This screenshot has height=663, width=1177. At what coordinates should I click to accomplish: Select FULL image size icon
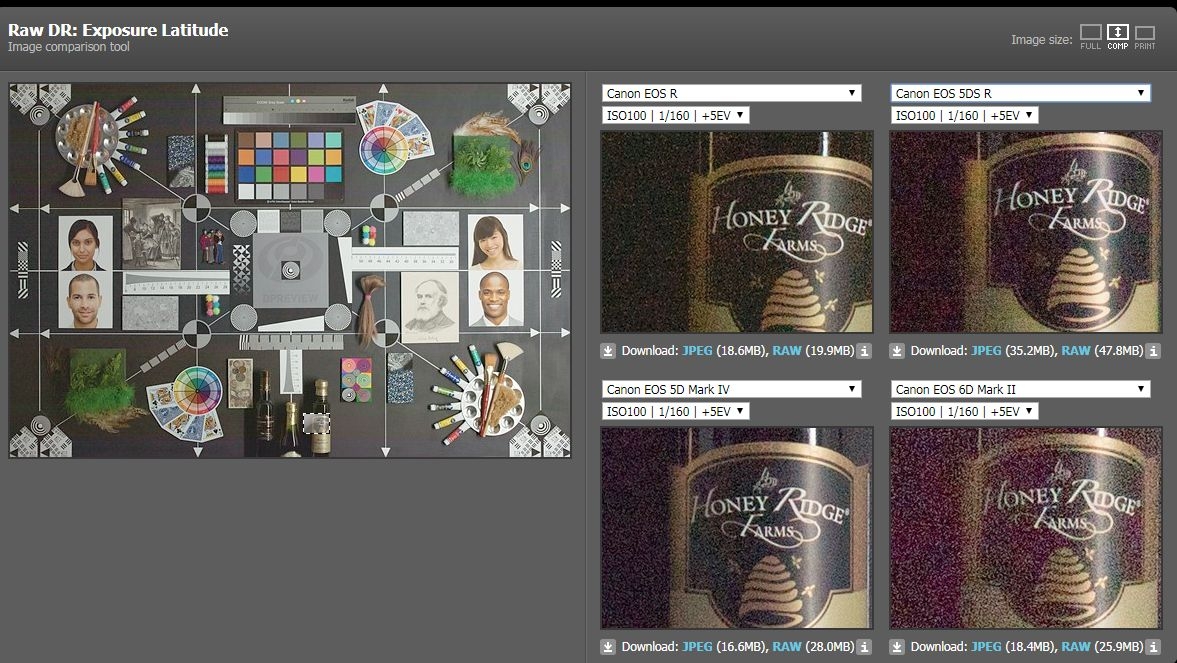(x=1091, y=37)
